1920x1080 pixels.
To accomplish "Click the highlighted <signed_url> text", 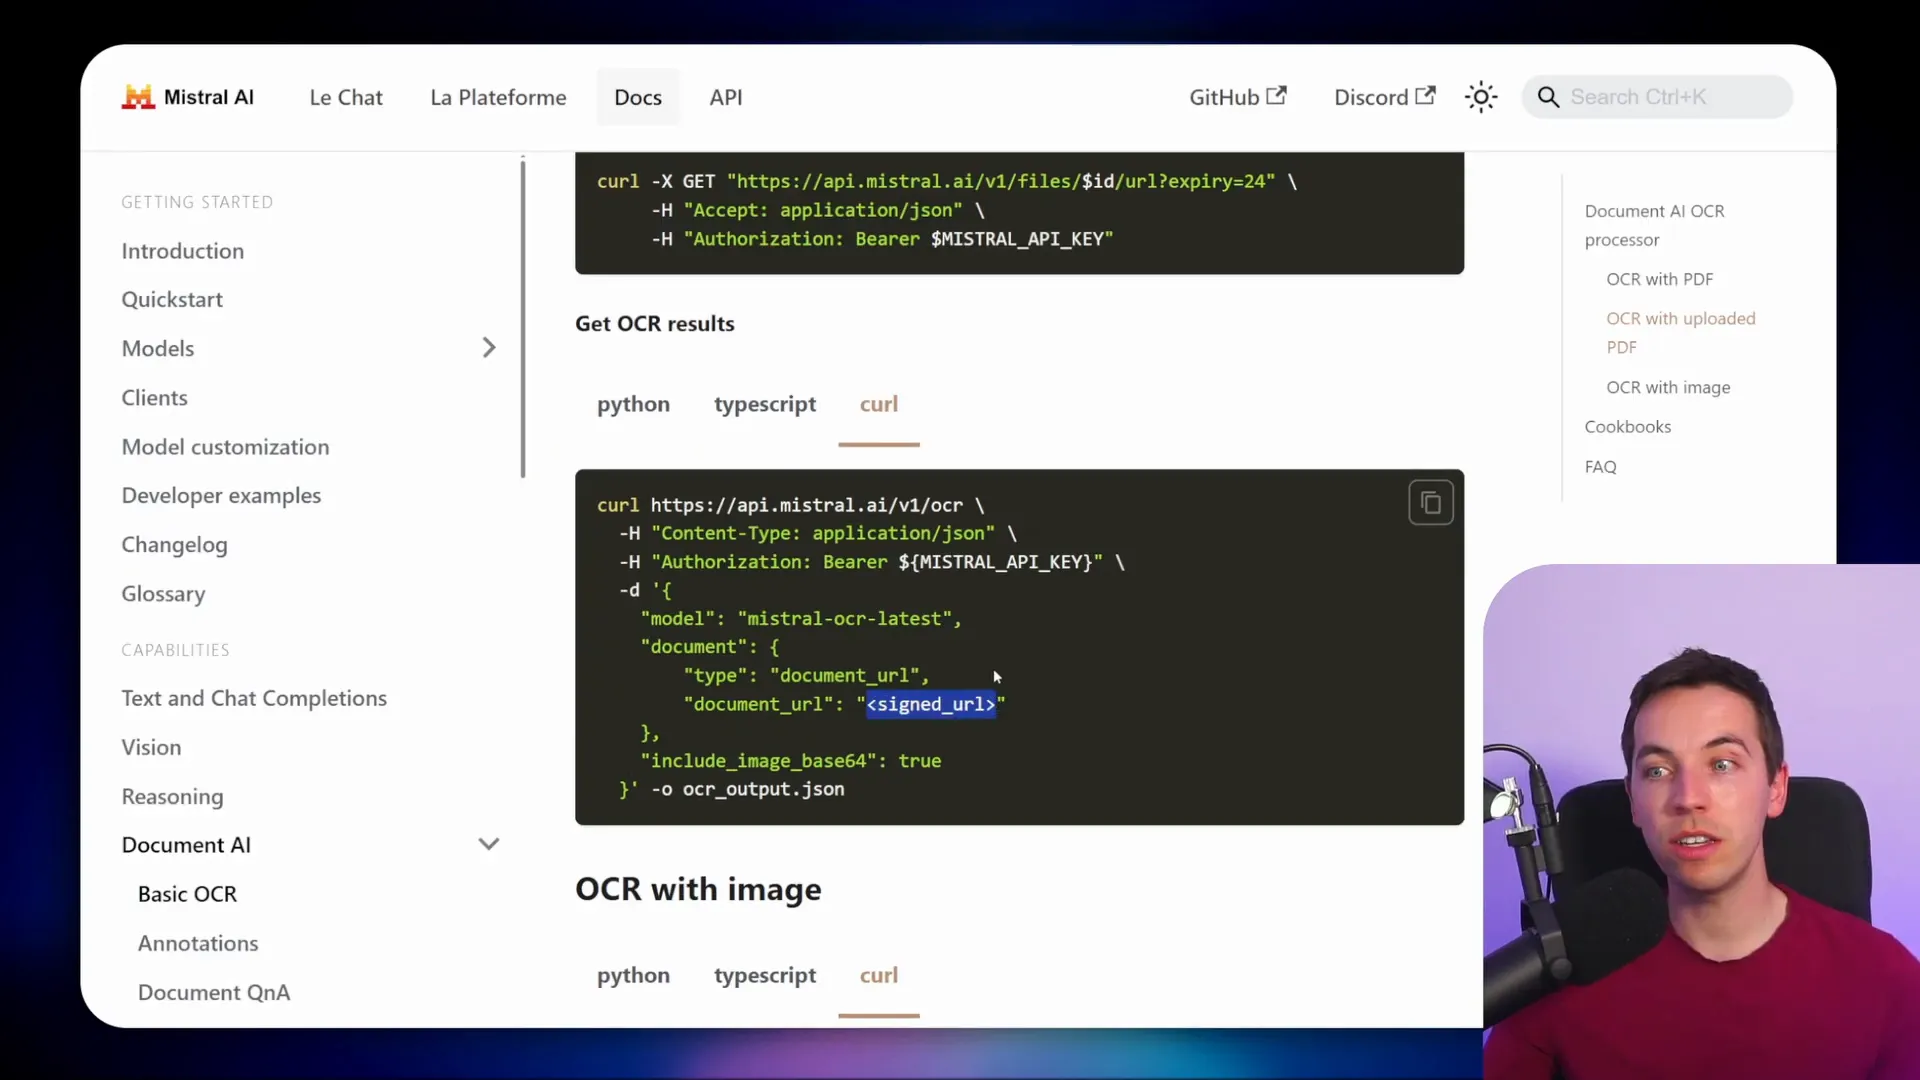I will 931,704.
